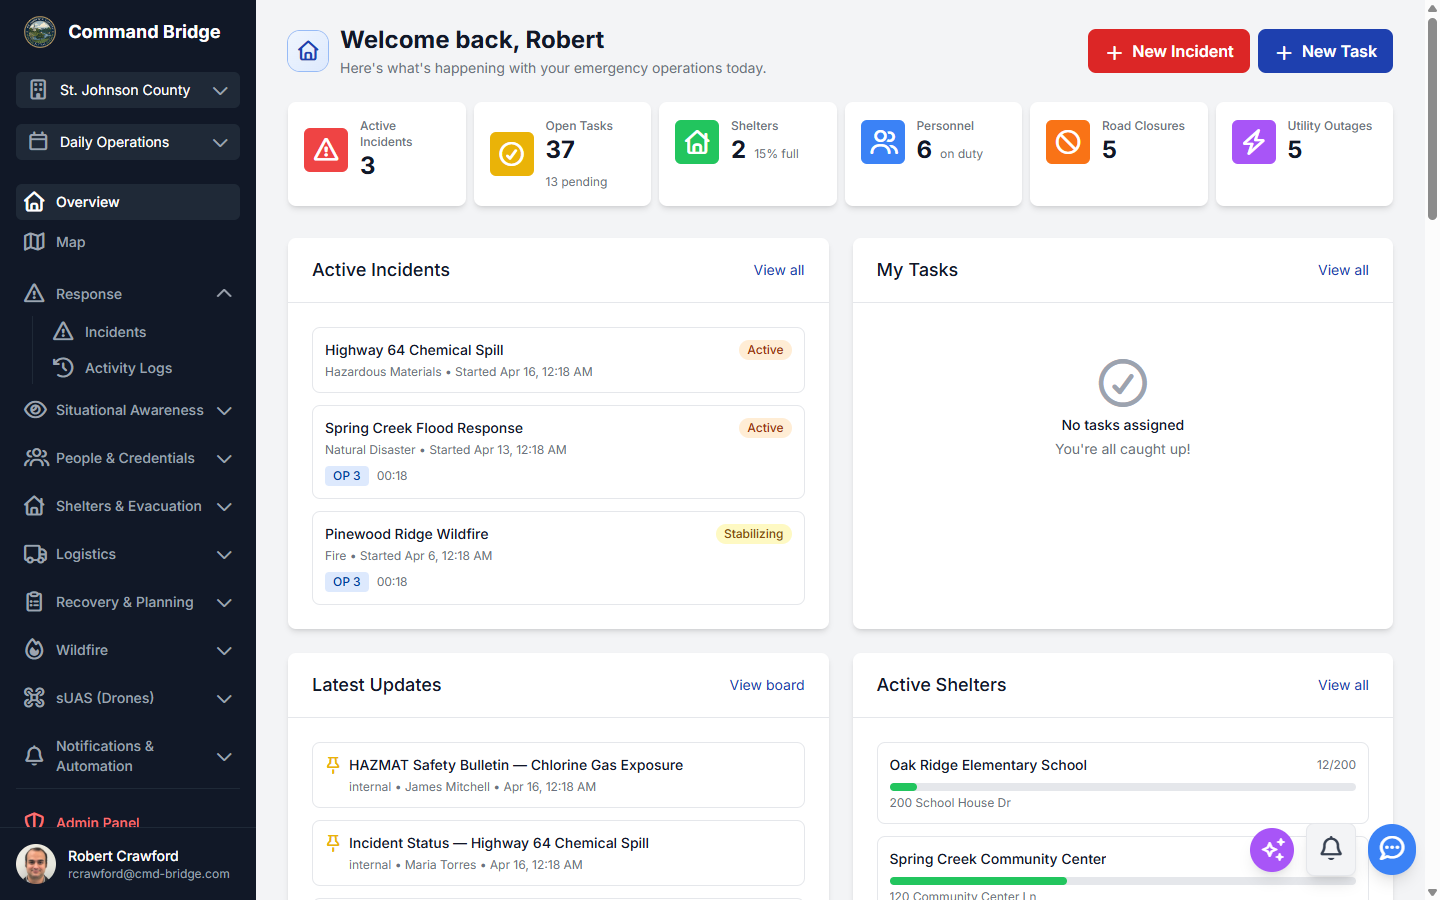1440x900 pixels.
Task: Open the Daily Operations dropdown
Action: [128, 142]
